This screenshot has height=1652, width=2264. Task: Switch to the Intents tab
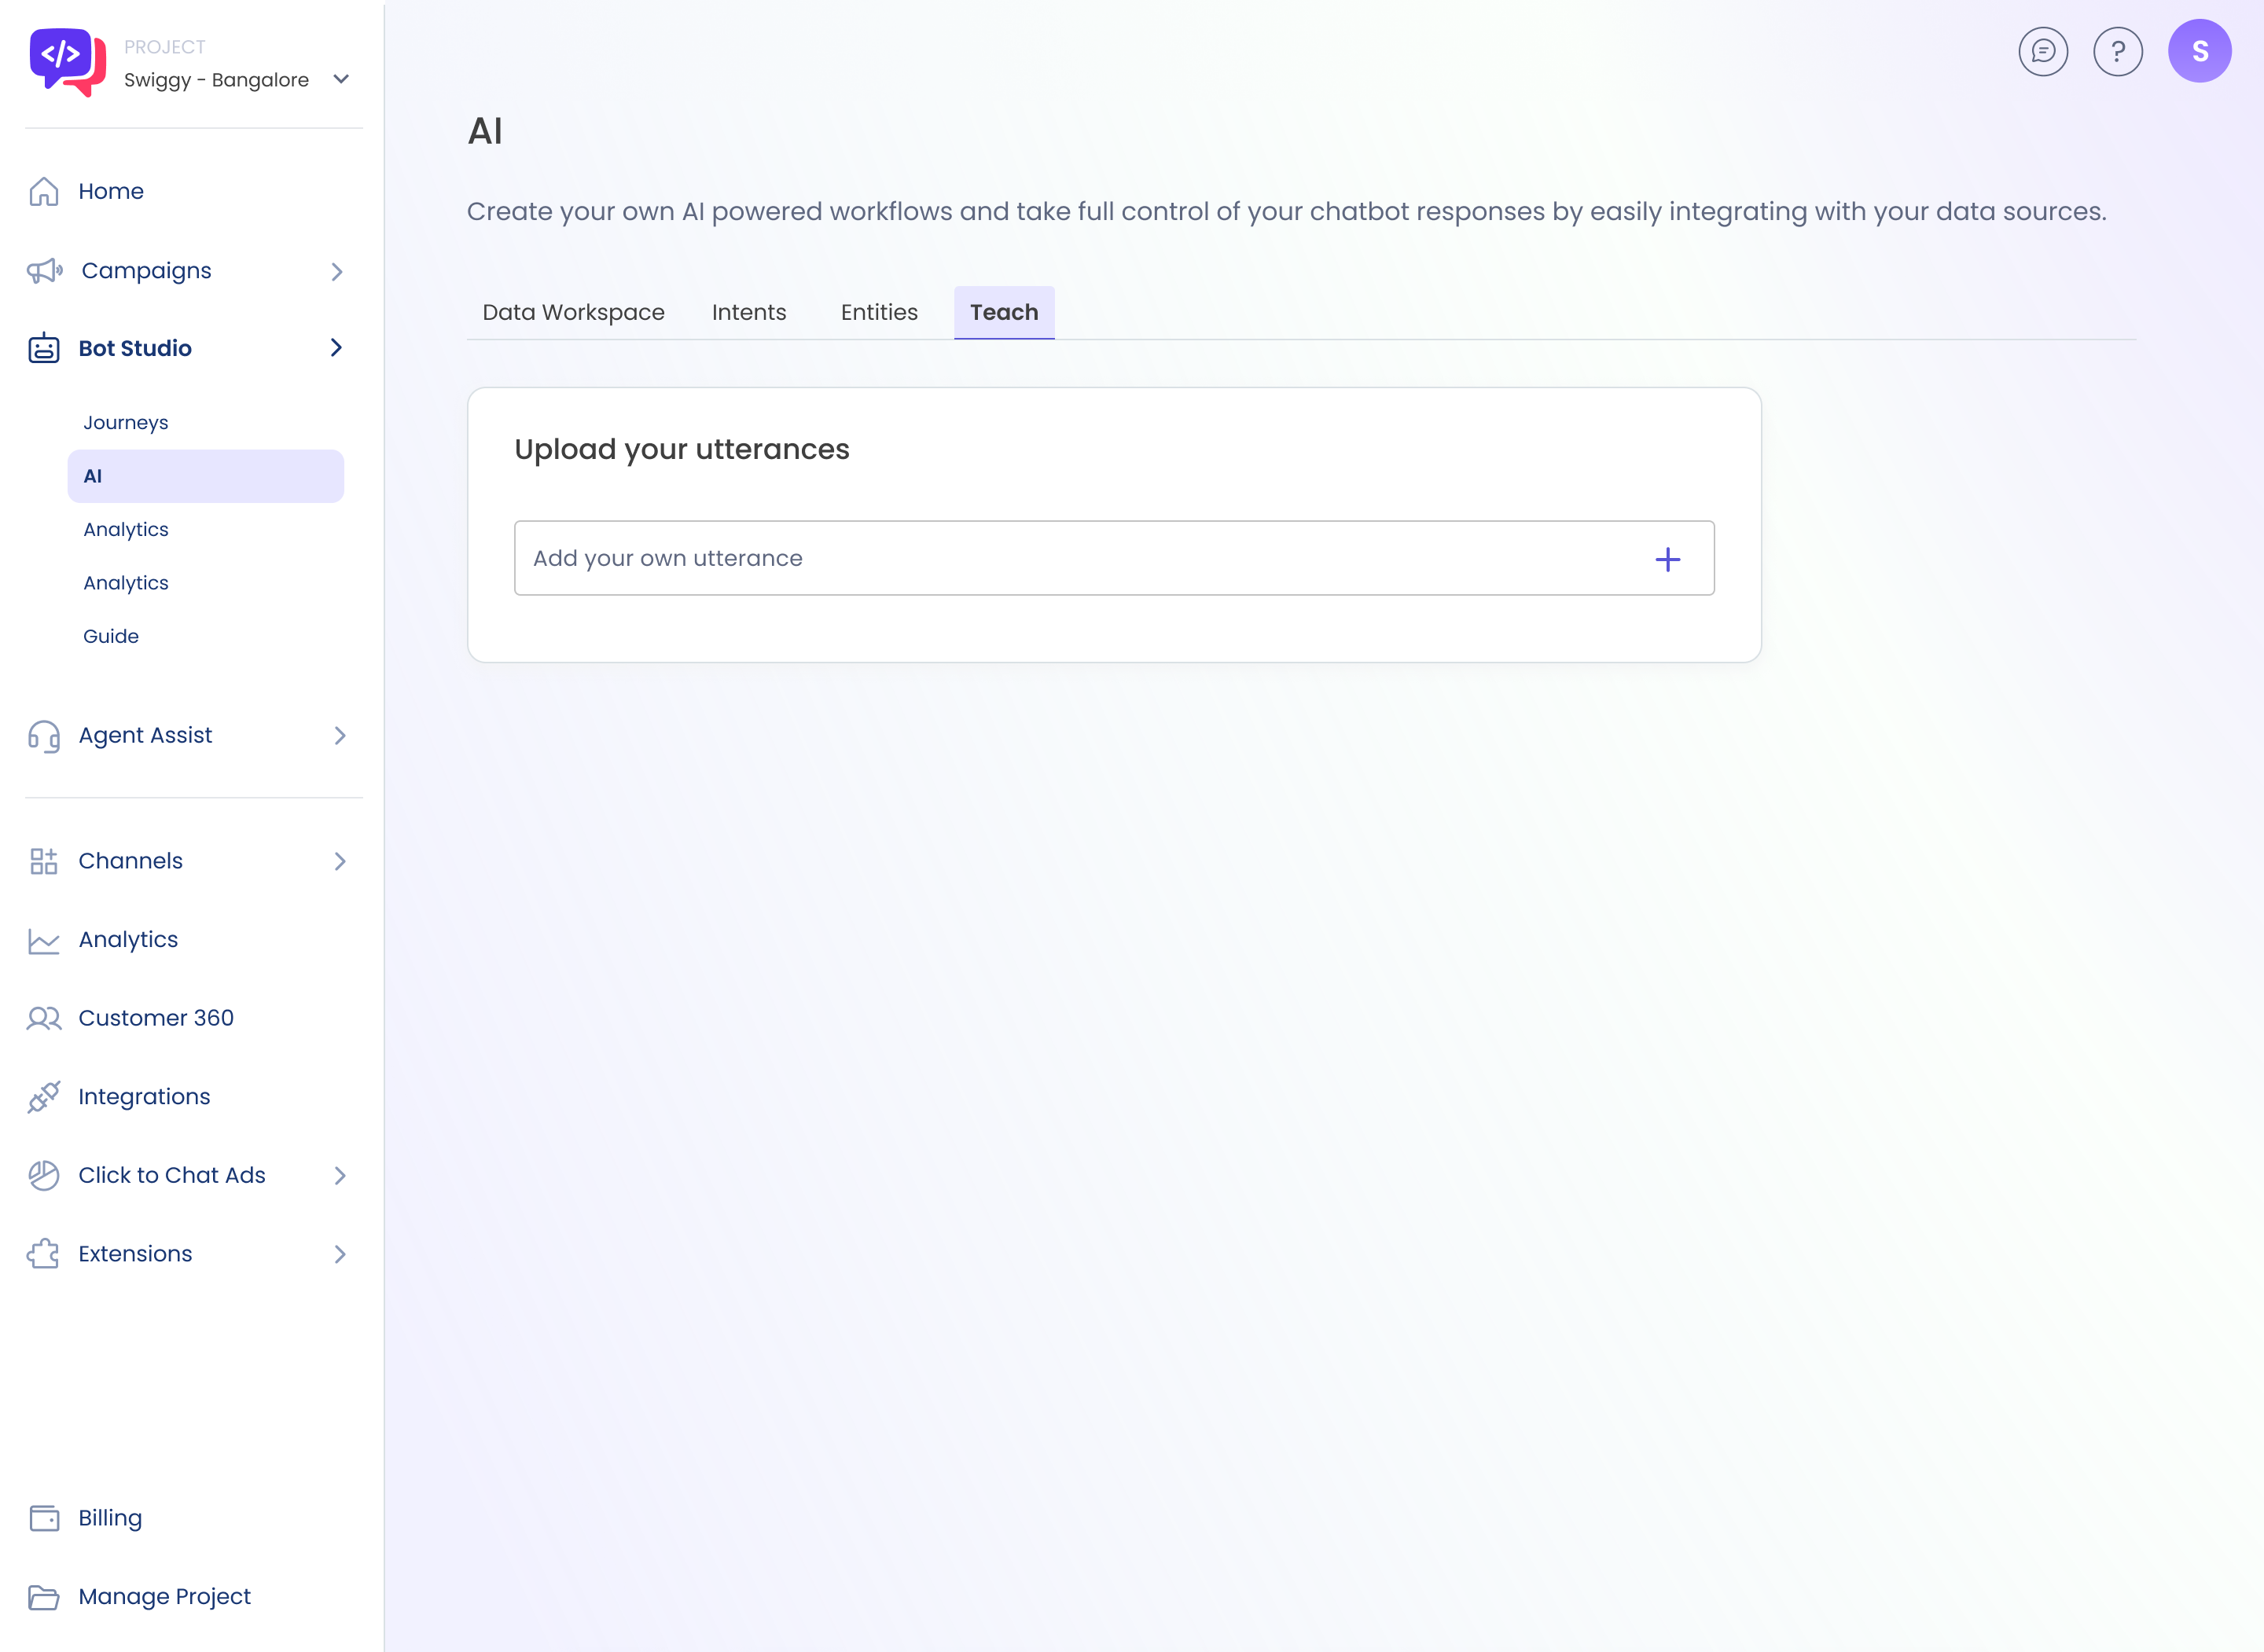(749, 313)
